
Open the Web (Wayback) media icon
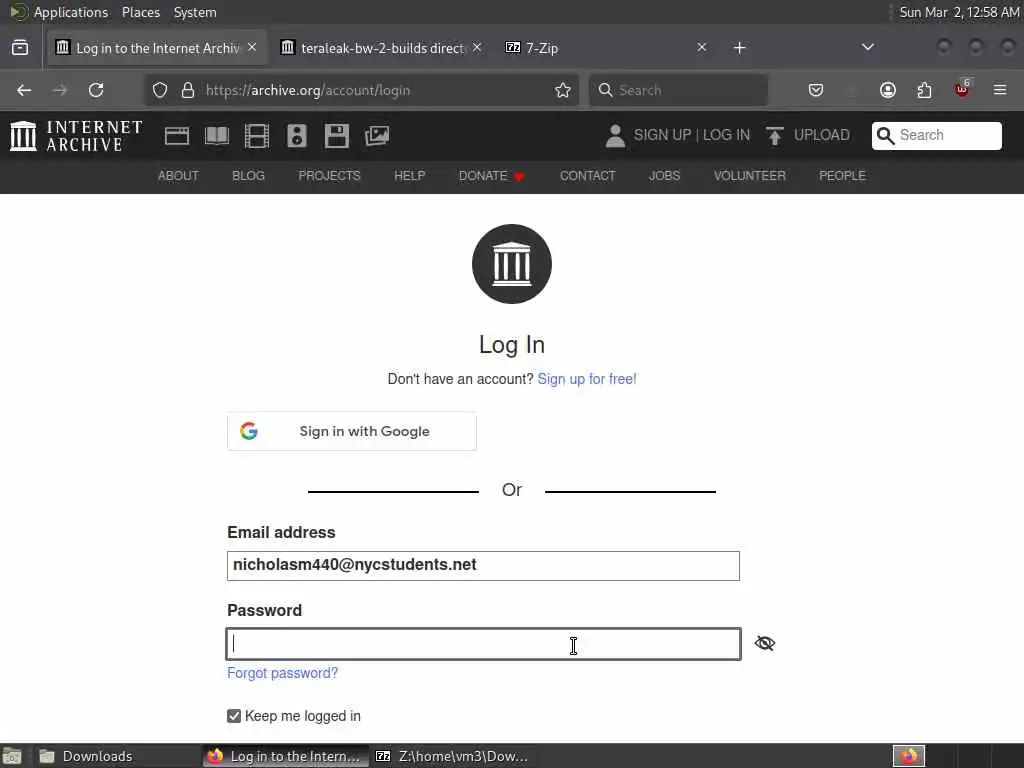176,136
